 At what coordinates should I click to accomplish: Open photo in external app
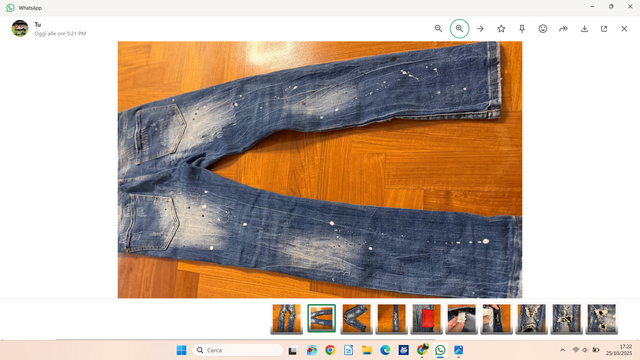tap(604, 29)
